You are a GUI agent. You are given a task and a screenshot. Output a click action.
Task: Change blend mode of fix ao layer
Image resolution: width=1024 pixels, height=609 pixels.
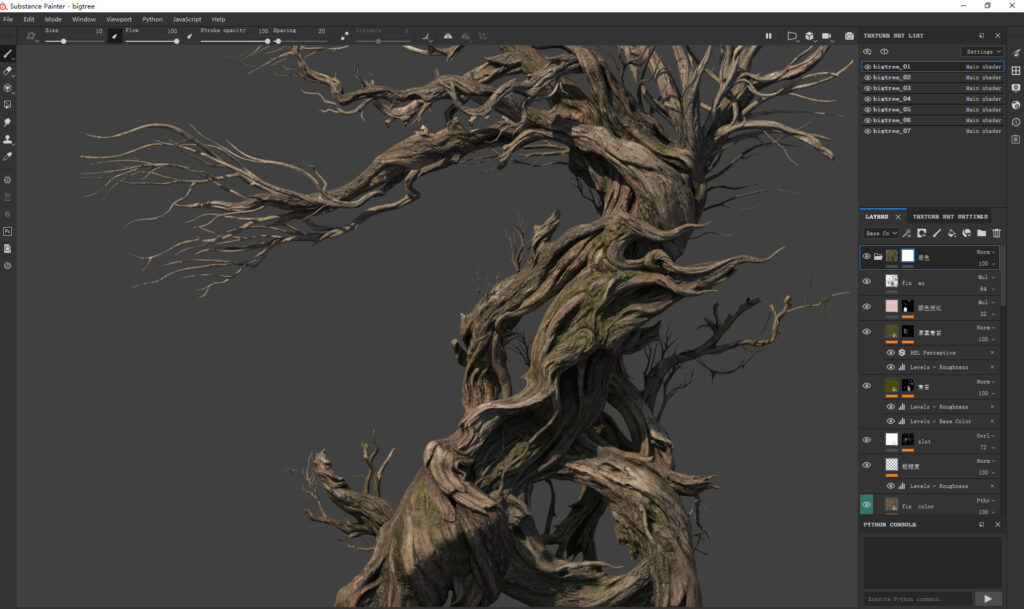(985, 277)
